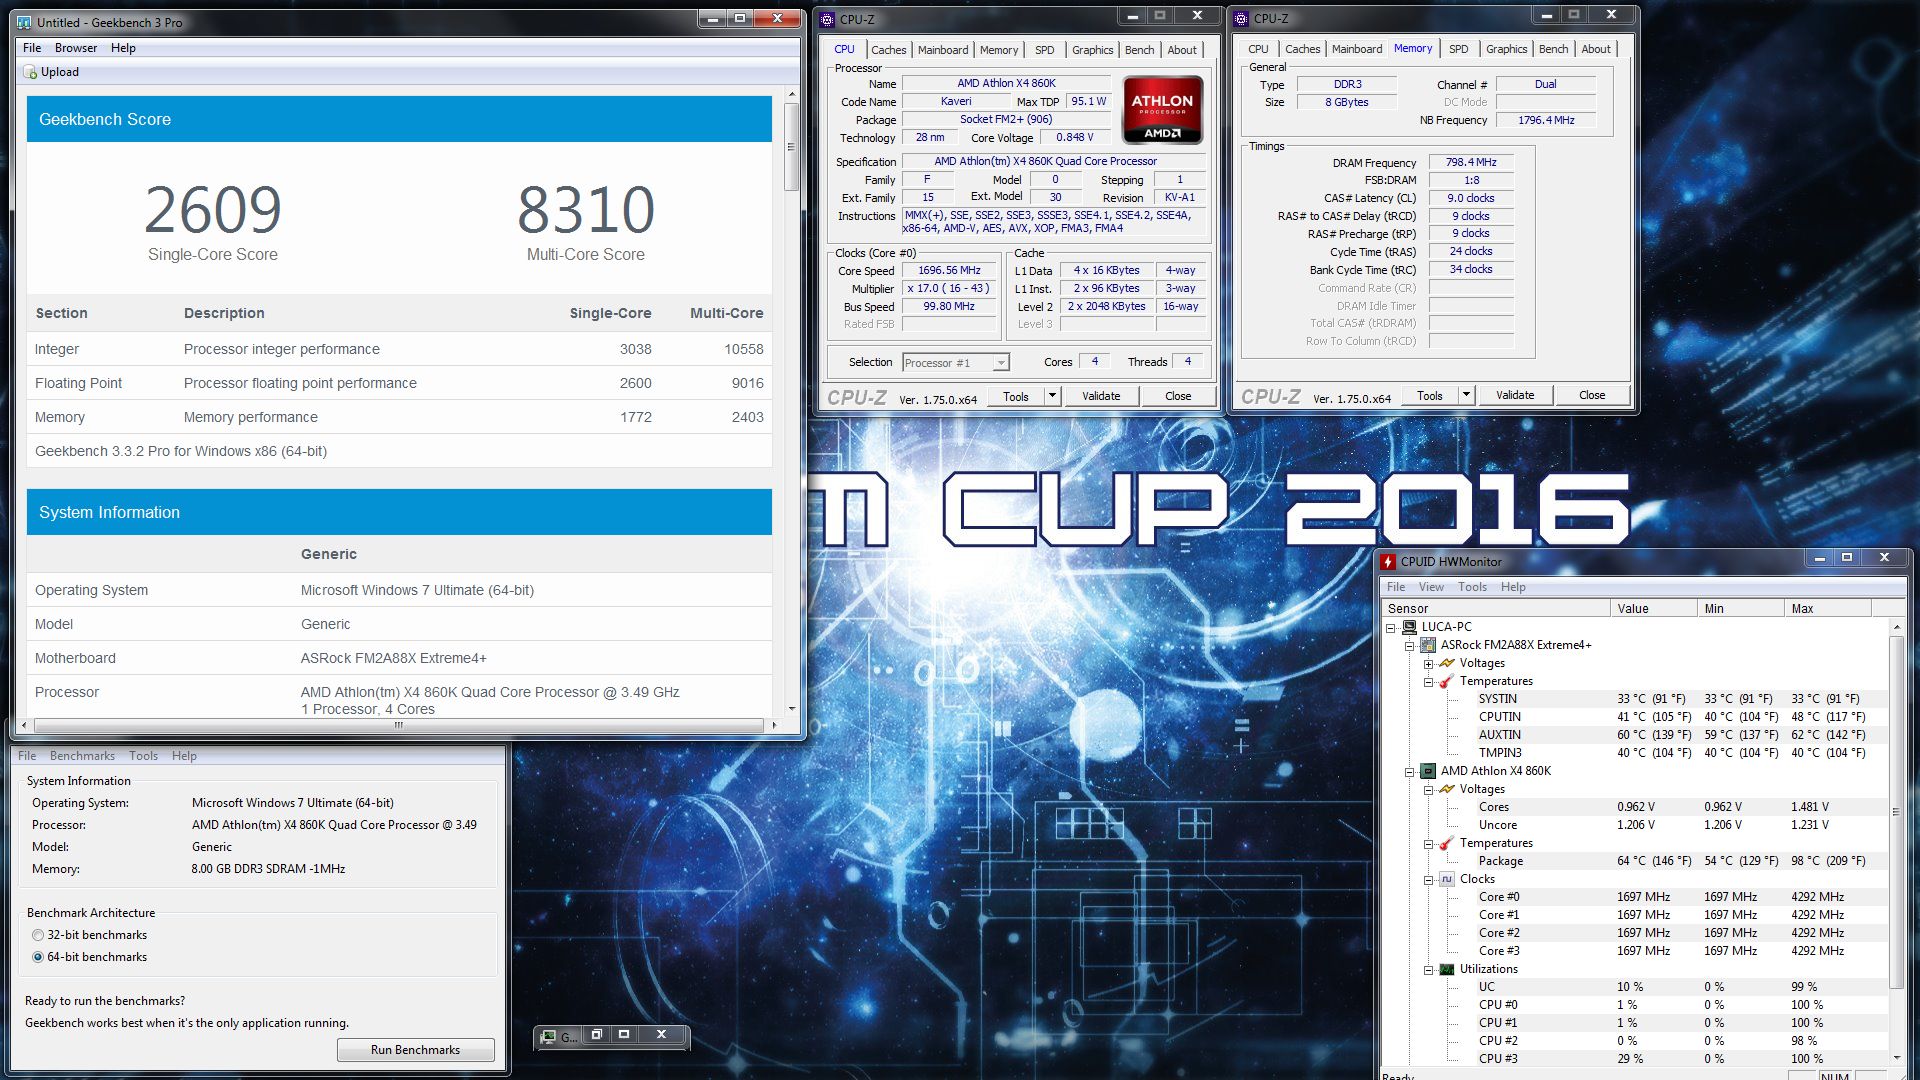Select 32-bit benchmarks radio button
The height and width of the screenshot is (1080, 1920).
pyautogui.click(x=38, y=935)
